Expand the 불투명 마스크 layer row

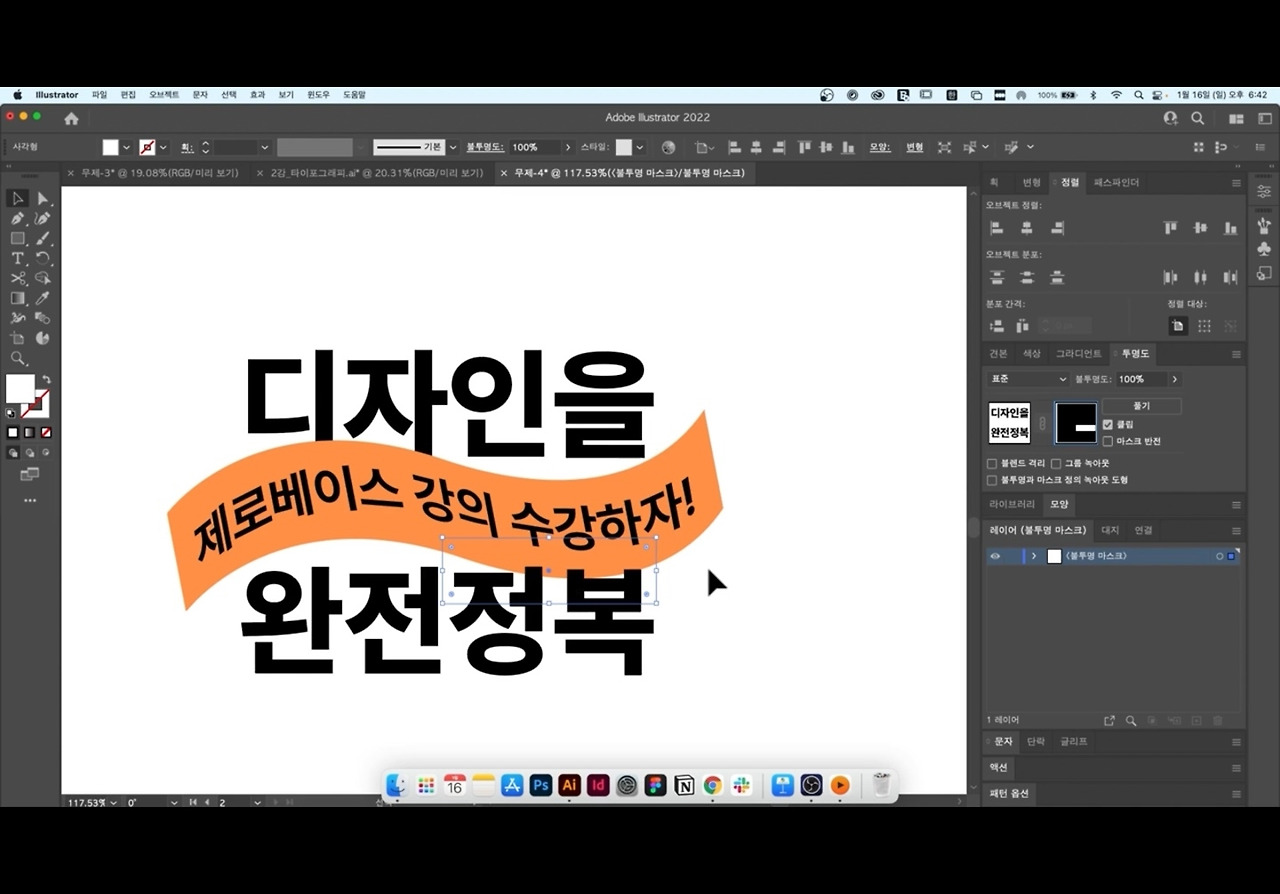coord(1034,556)
